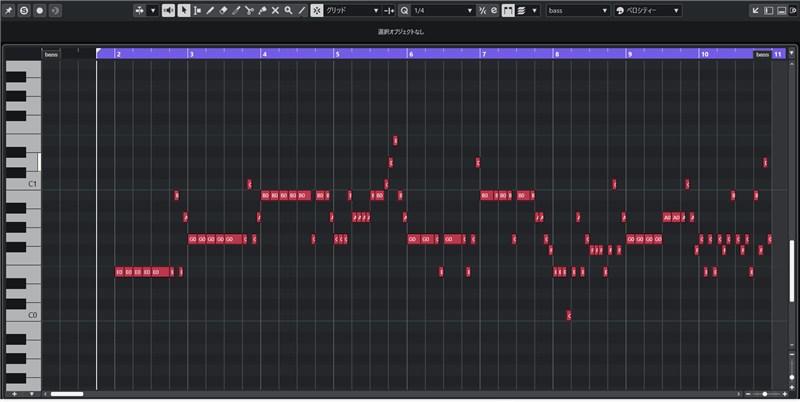The image size is (800, 402).
Task: Toggle Solo Editor S button
Action: pyautogui.click(x=24, y=10)
